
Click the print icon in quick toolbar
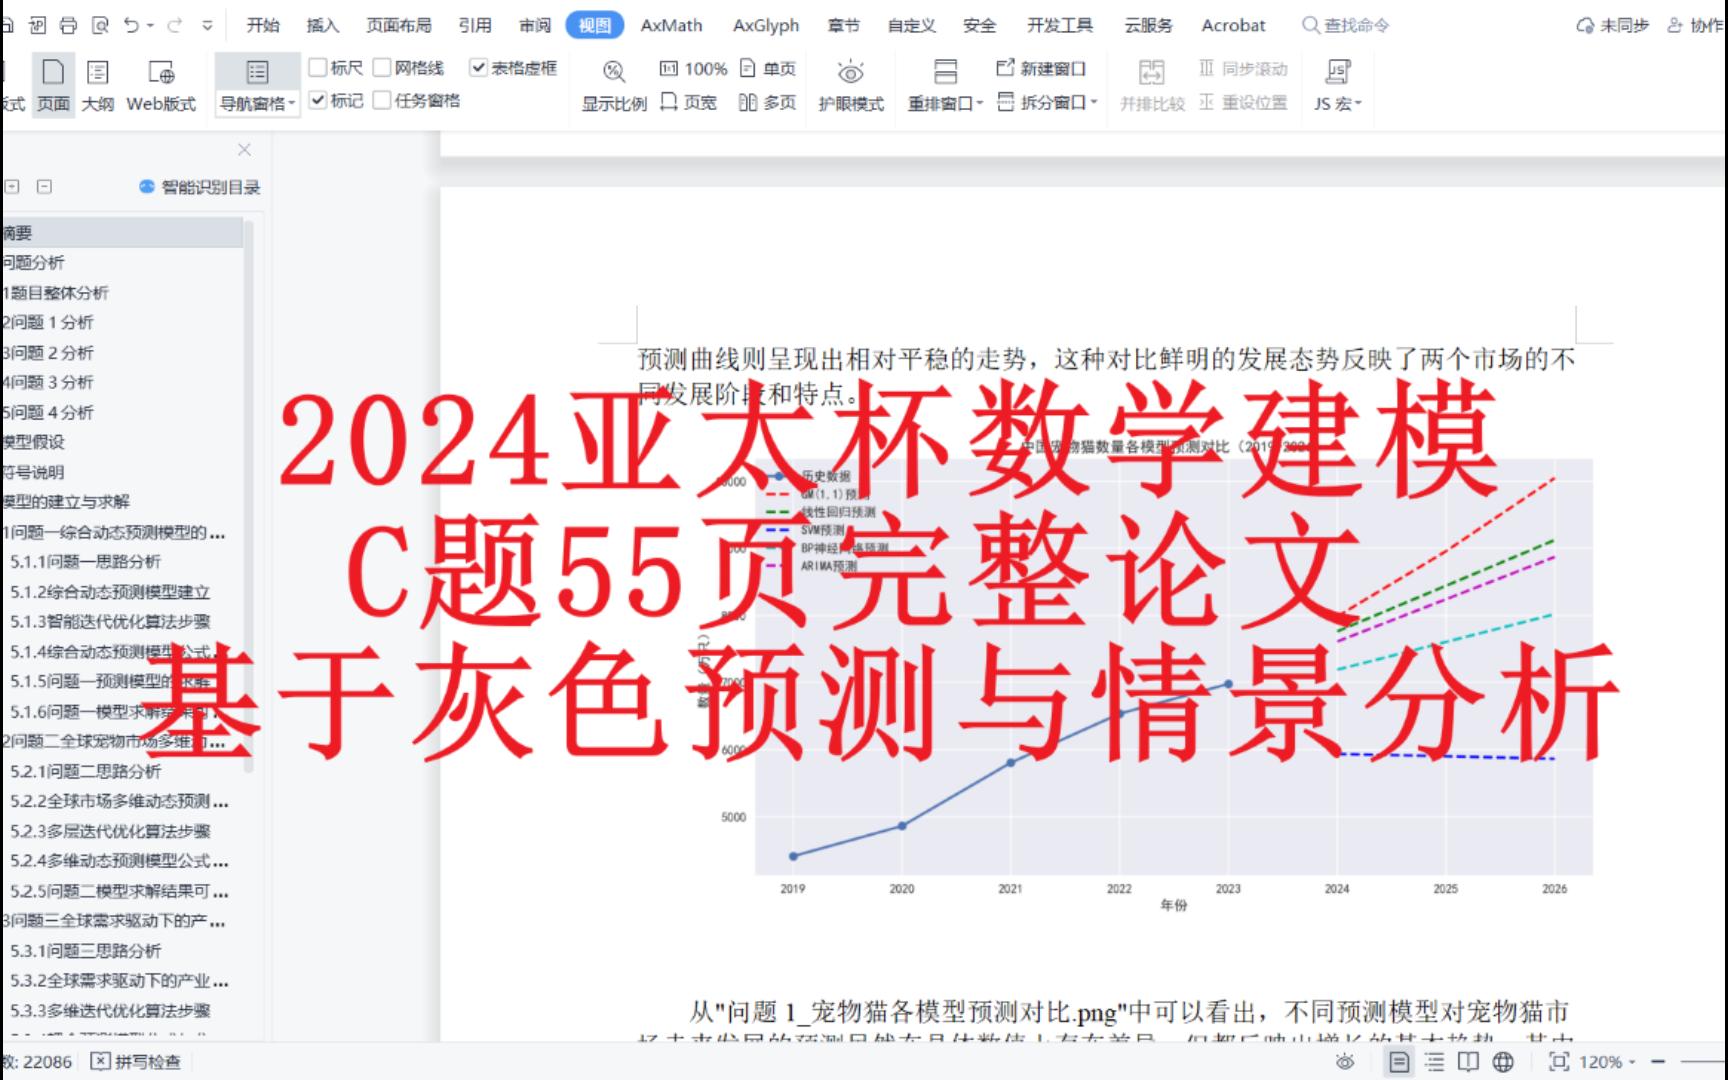point(68,26)
